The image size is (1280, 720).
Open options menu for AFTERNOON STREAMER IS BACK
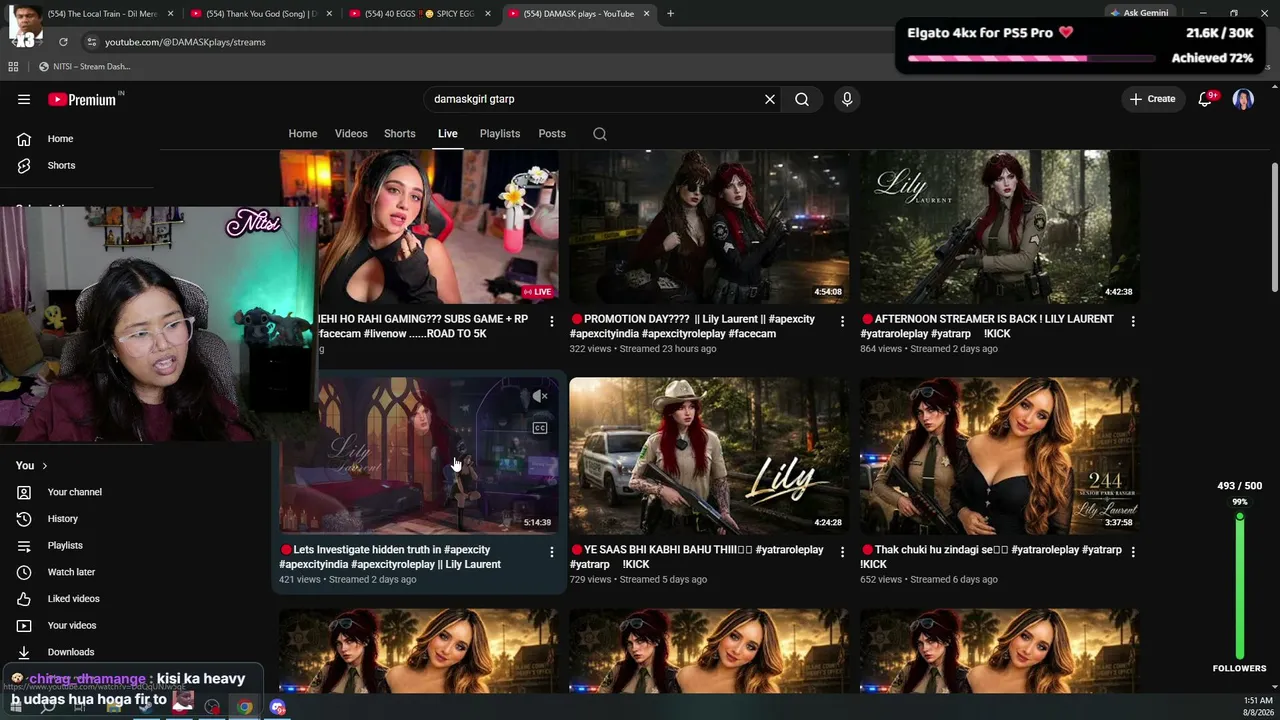(1133, 321)
